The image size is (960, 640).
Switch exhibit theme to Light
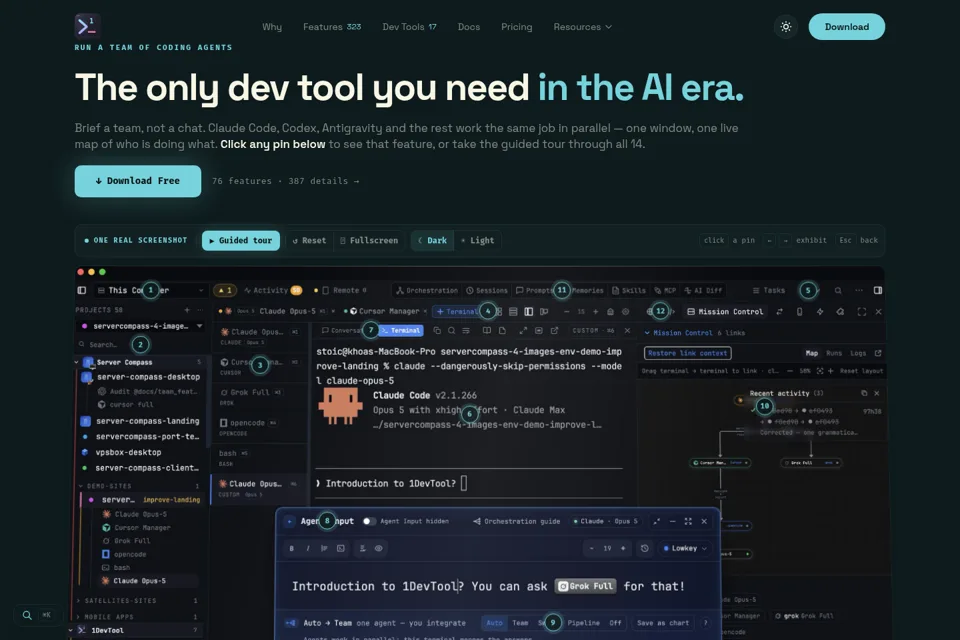click(478, 240)
